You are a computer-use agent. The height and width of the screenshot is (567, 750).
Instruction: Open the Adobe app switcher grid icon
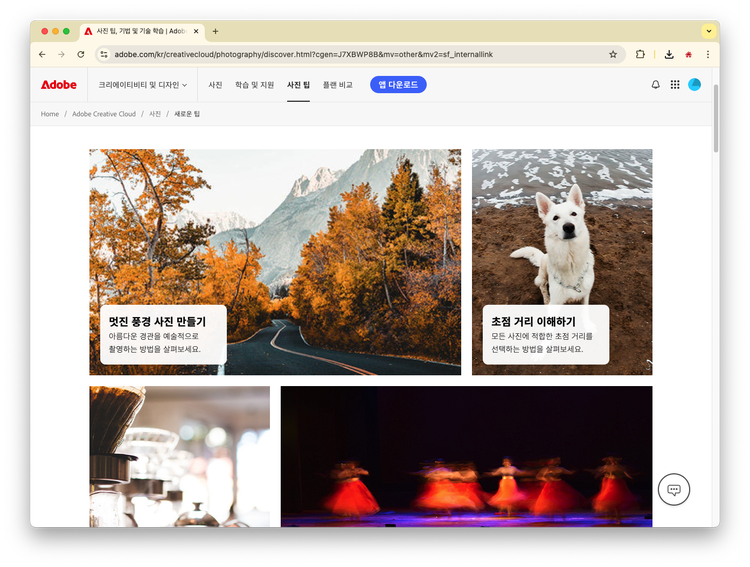675,85
